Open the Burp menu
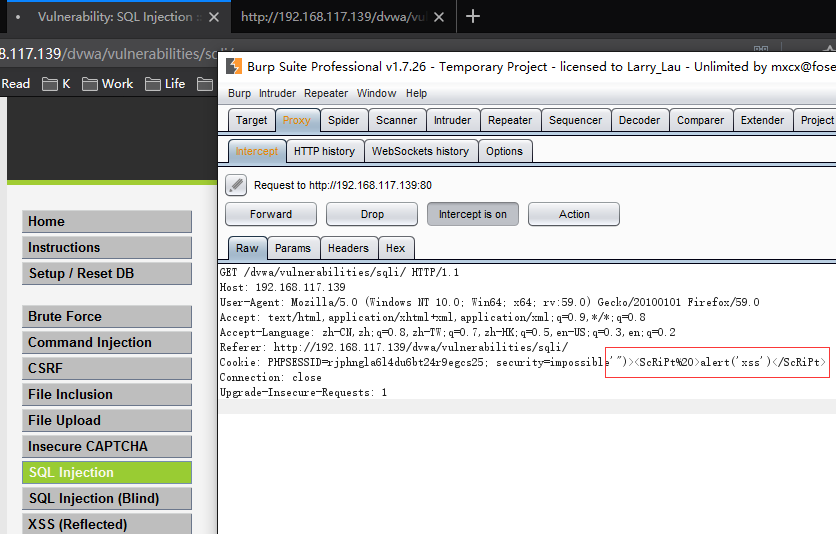Viewport: 836px width, 534px height. pyautogui.click(x=239, y=93)
